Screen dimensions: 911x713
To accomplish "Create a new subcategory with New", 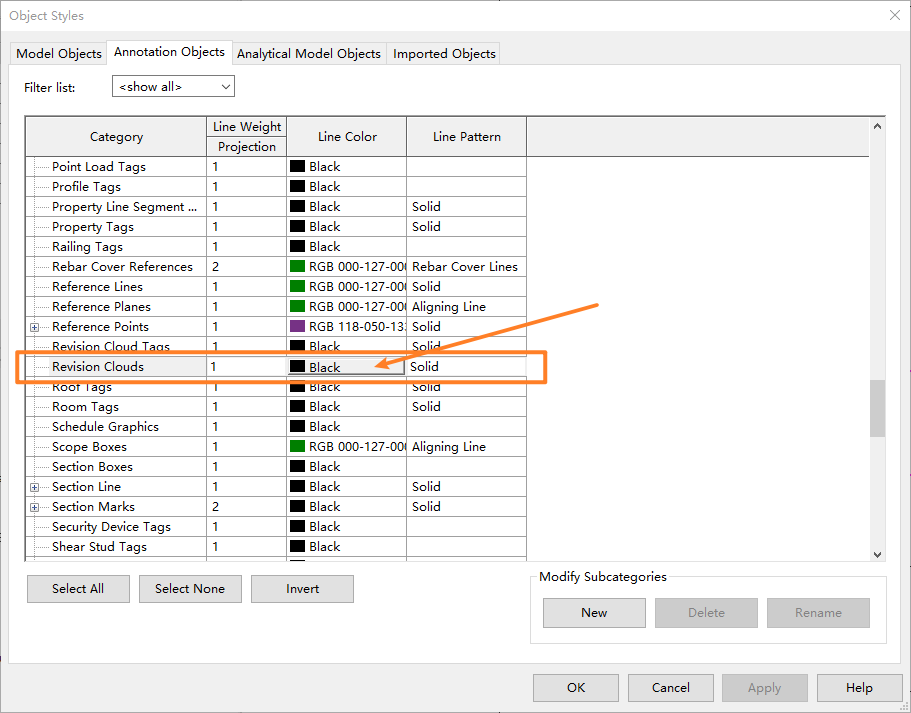I will coord(594,612).
